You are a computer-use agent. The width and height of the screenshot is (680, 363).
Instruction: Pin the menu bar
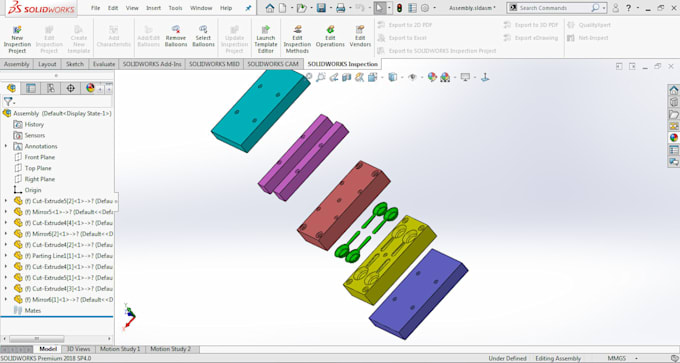click(x=248, y=8)
